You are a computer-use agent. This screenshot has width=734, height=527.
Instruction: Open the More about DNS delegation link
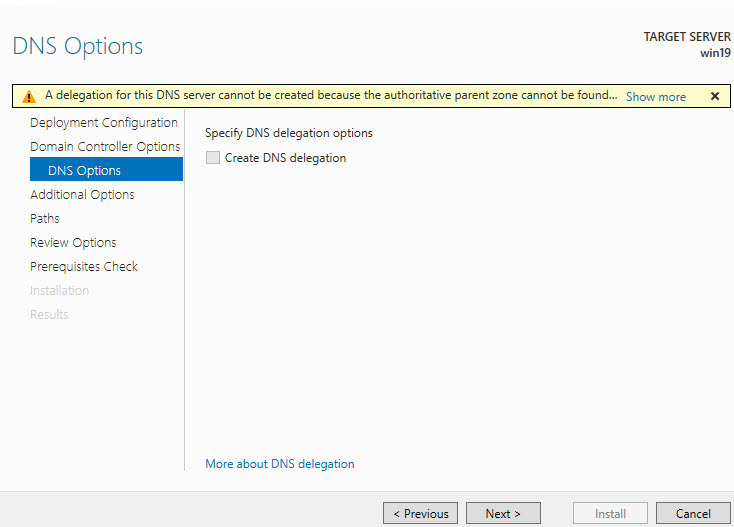pyautogui.click(x=279, y=464)
